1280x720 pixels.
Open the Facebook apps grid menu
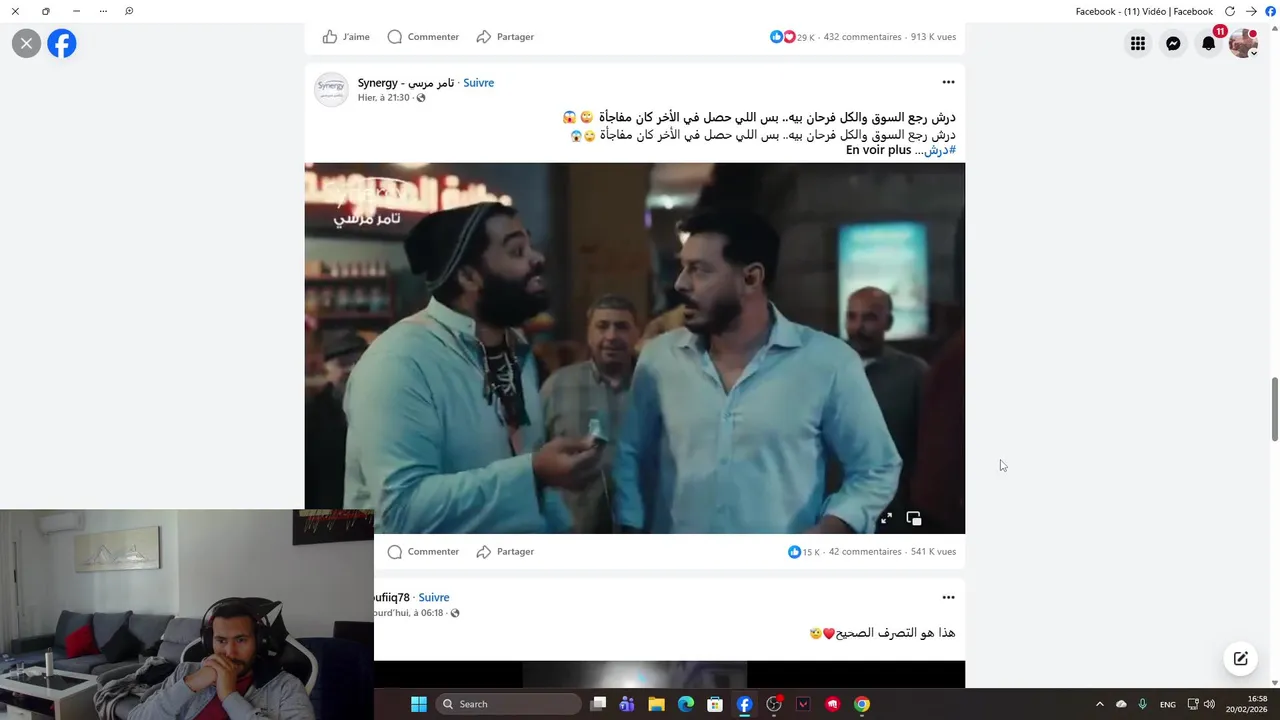coord(1138,43)
